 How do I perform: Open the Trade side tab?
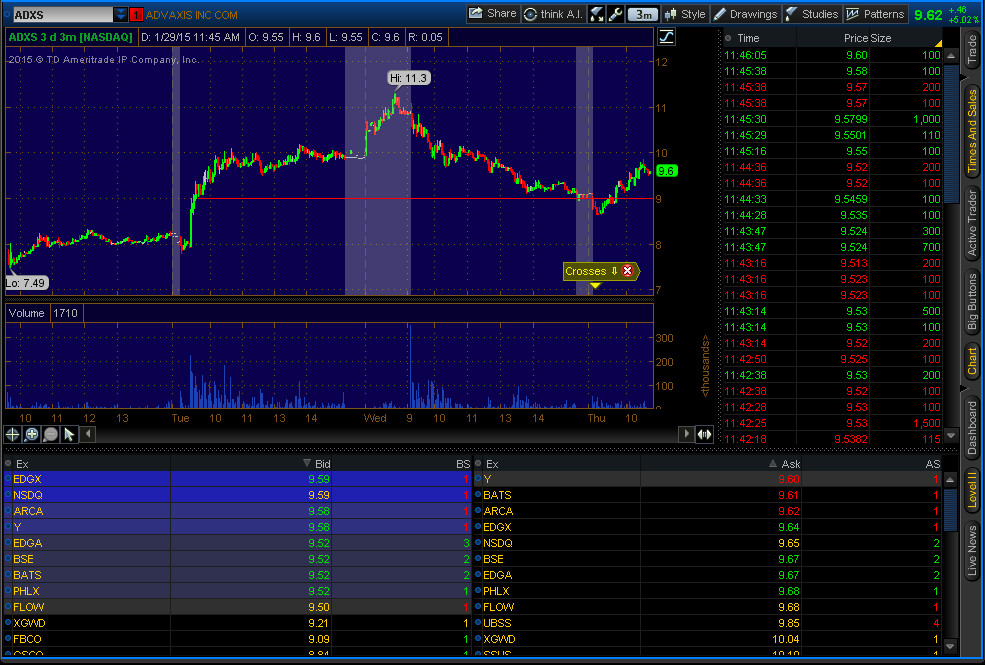click(x=972, y=49)
